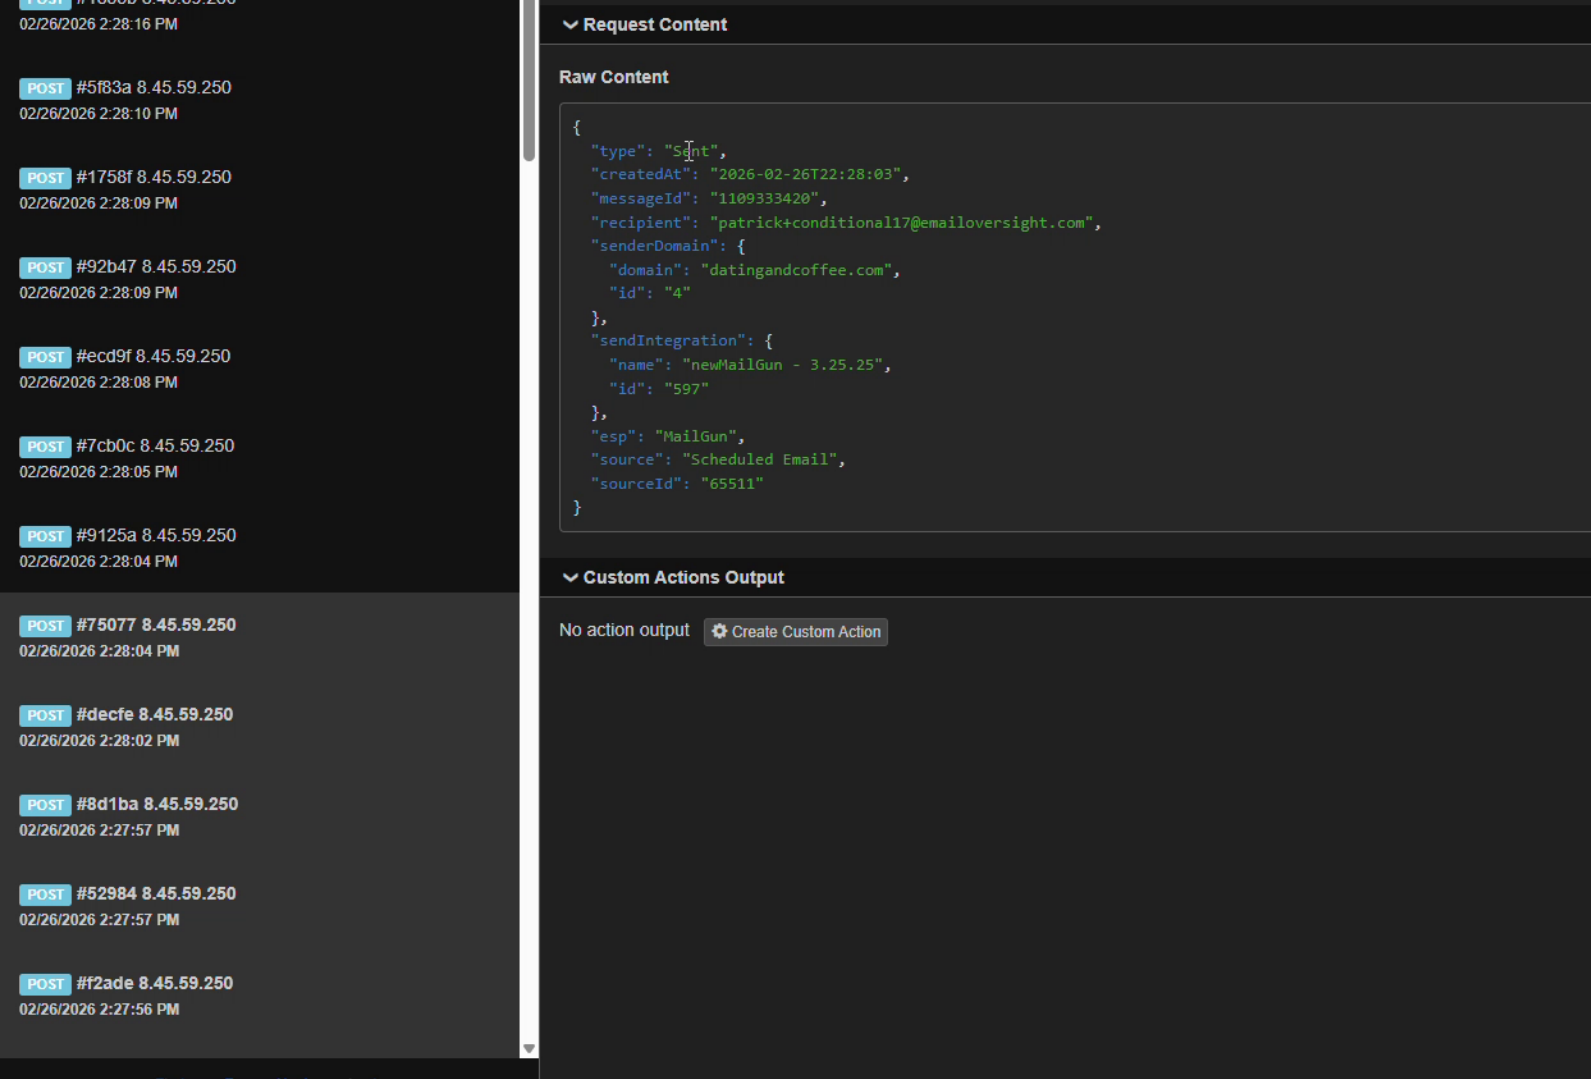The width and height of the screenshot is (1591, 1079).
Task: Click the POST badge of request #9125a
Action: click(45, 536)
